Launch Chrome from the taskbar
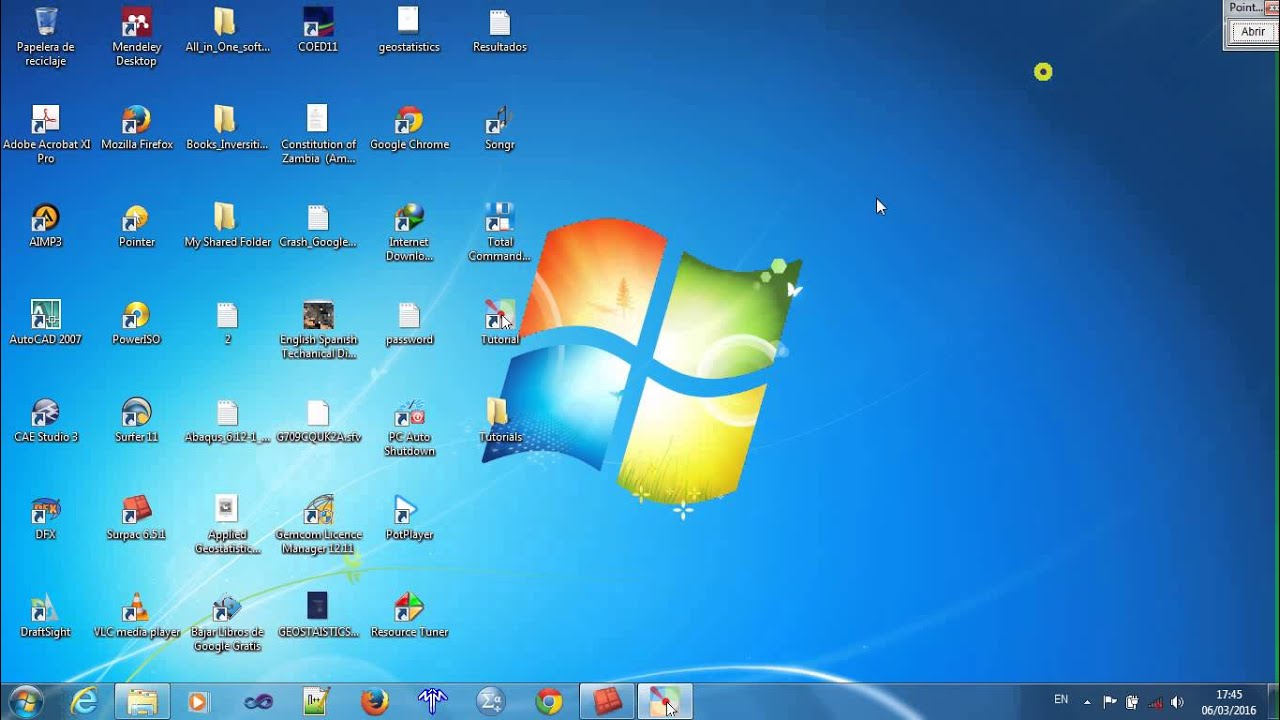Viewport: 1280px width, 720px height. 548,702
